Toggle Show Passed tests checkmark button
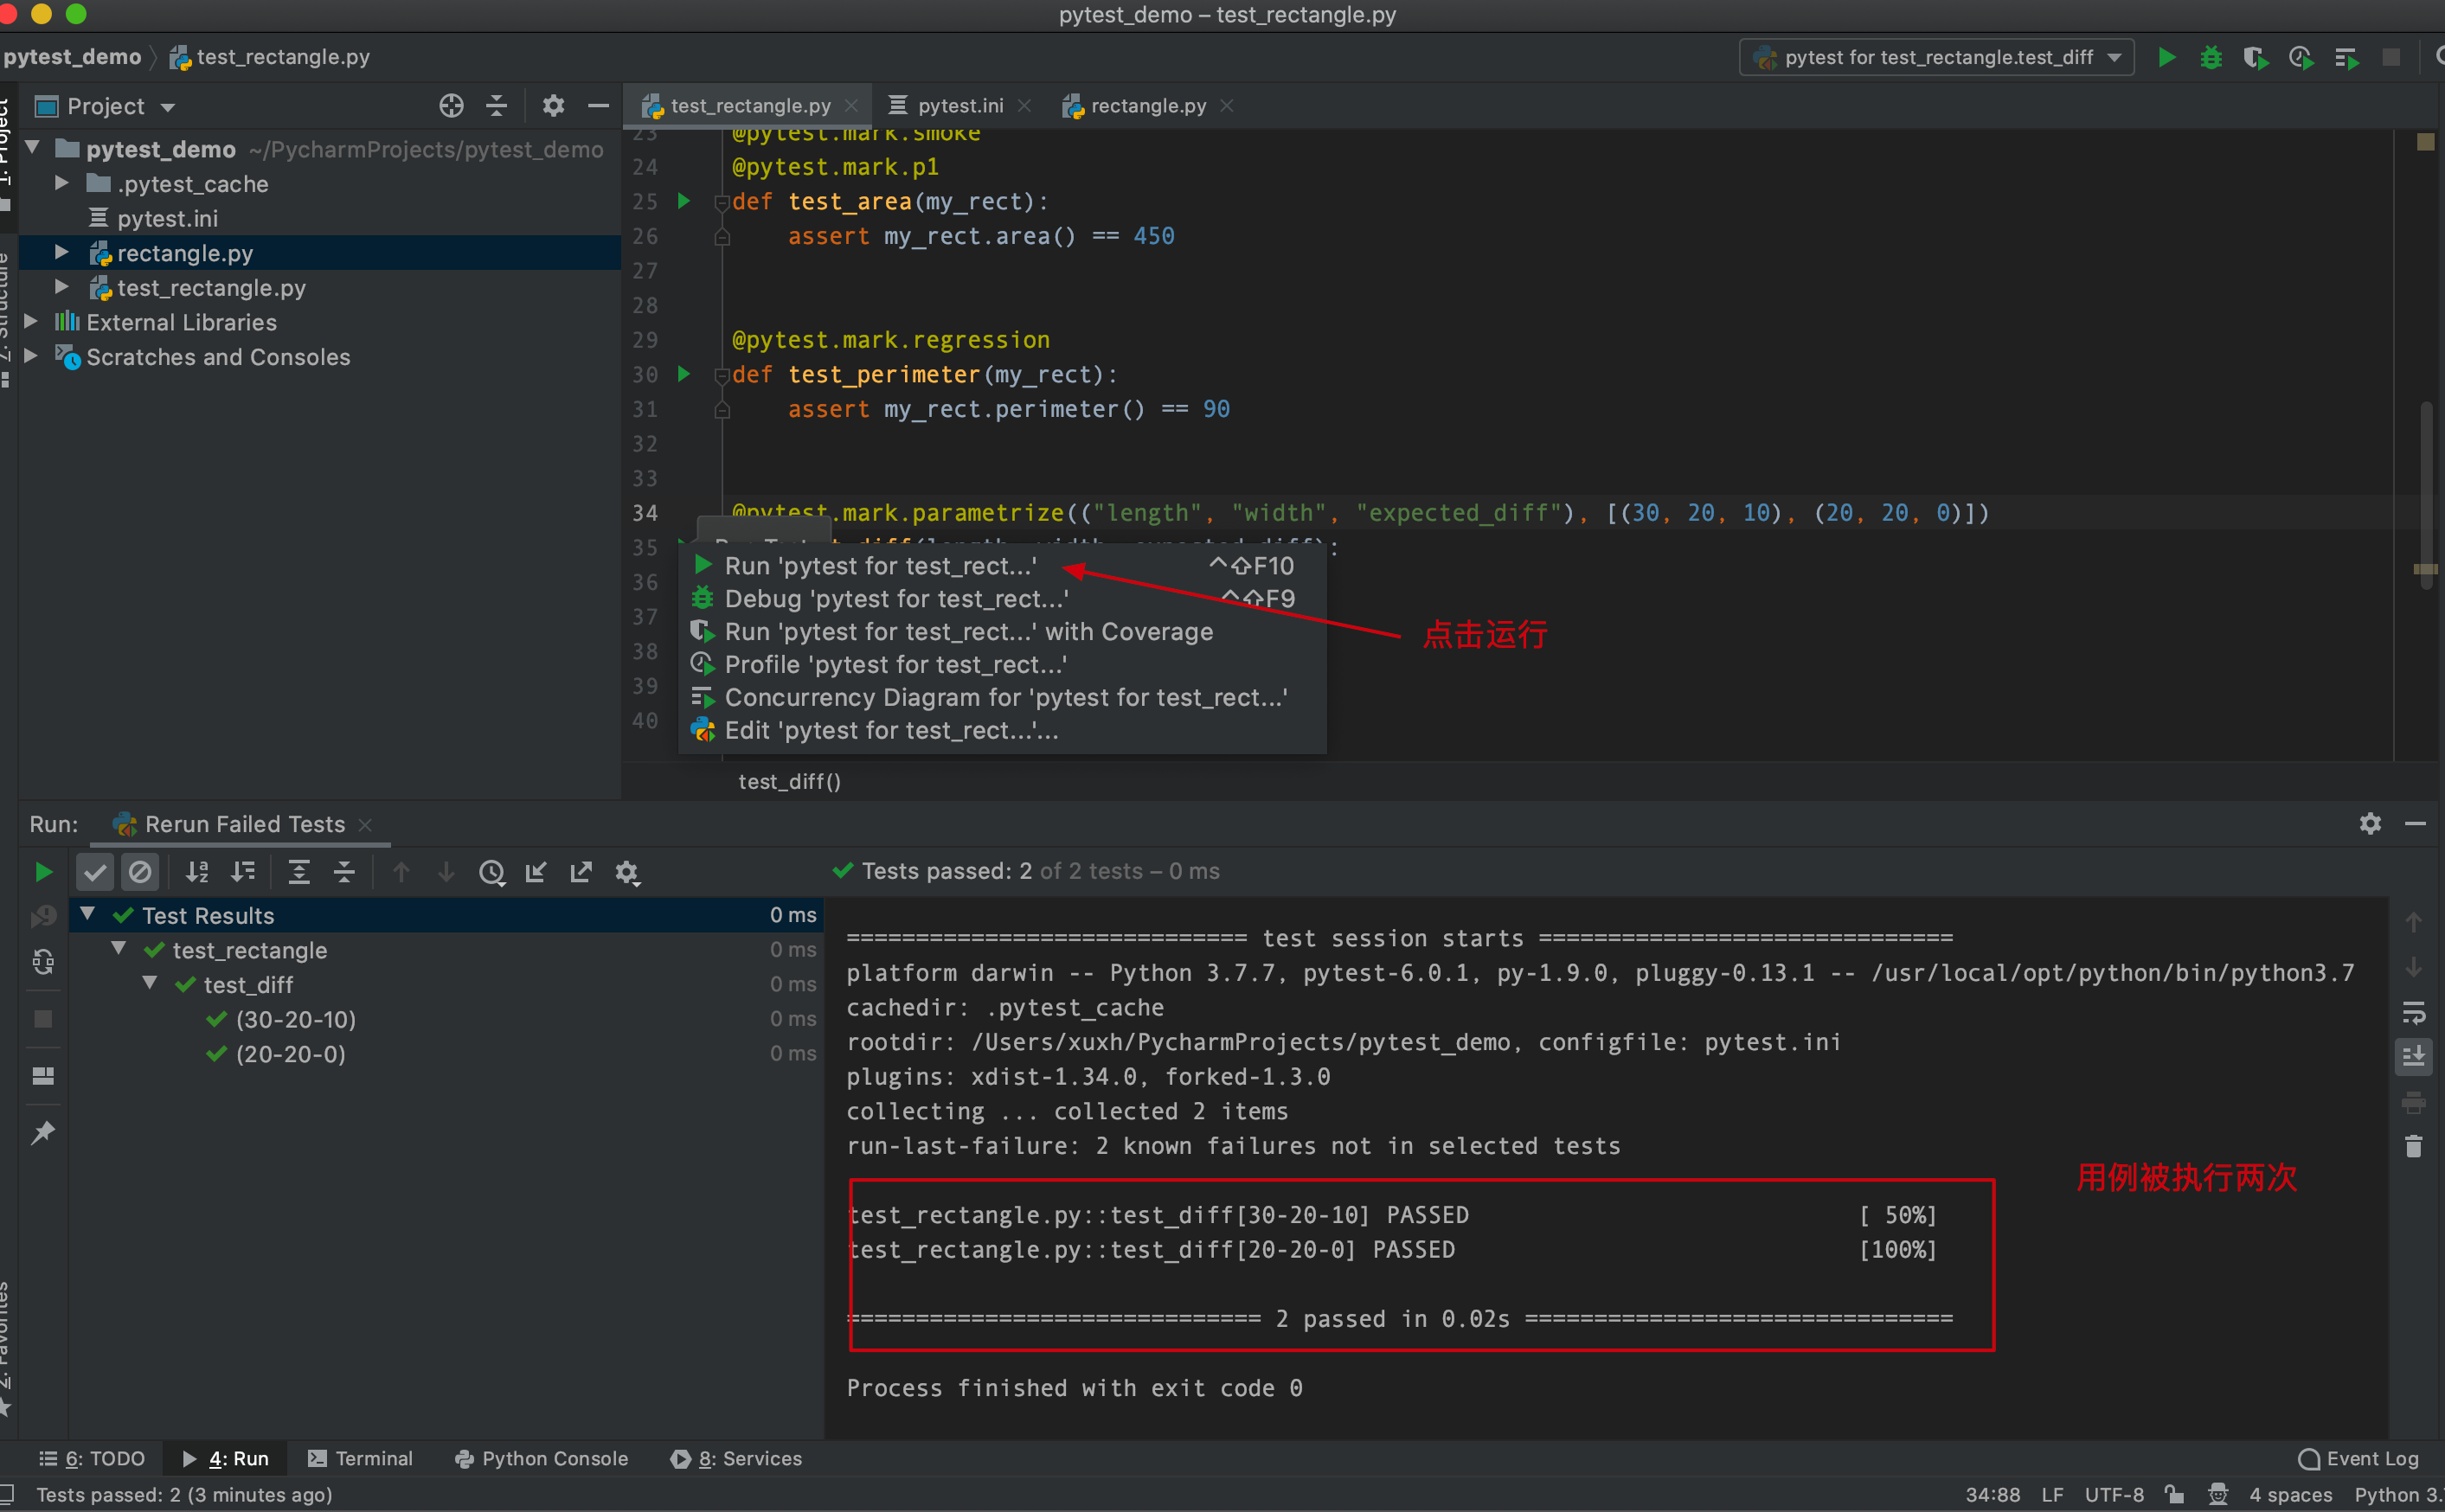This screenshot has width=2445, height=1512. coord(95,872)
